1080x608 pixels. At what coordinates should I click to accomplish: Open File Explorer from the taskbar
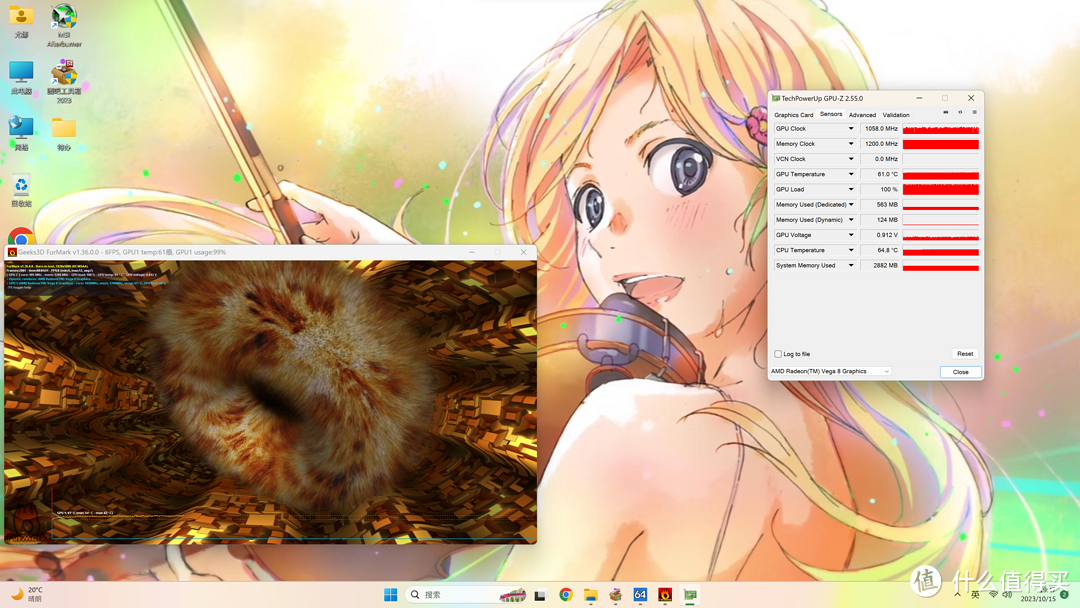tap(590, 594)
